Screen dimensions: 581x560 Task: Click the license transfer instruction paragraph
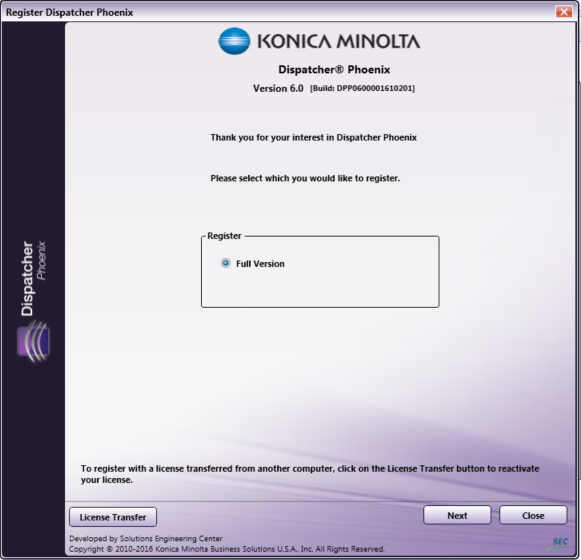tap(310, 474)
